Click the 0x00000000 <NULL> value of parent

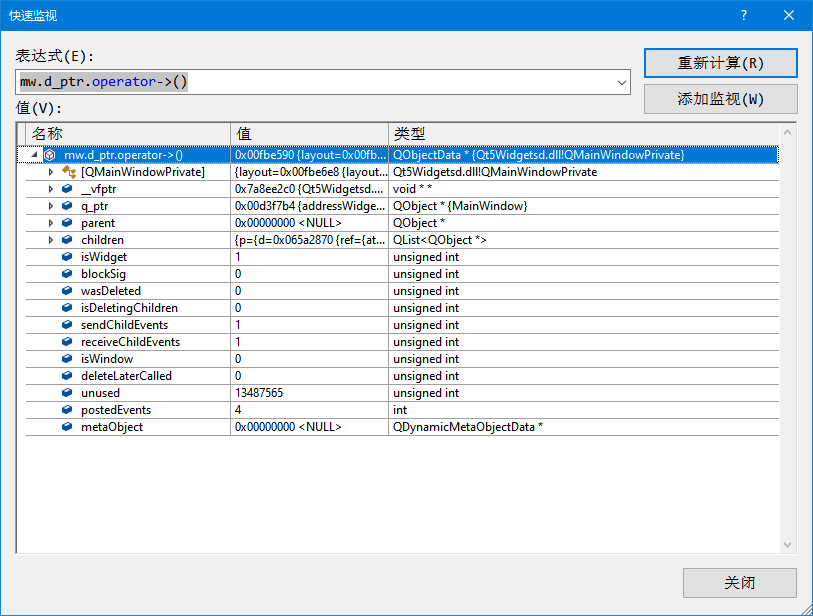(288, 223)
